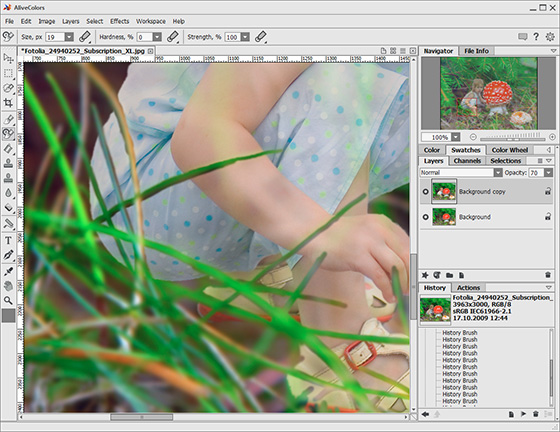Click the play icon in History panel
Viewport: 560px width, 432px height.
(x=523, y=414)
